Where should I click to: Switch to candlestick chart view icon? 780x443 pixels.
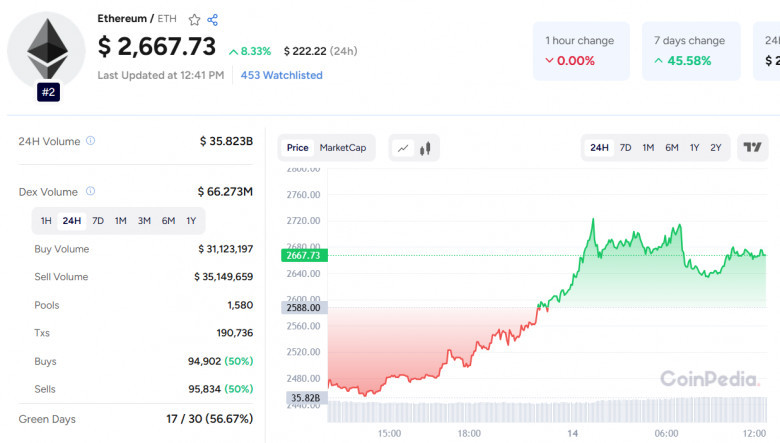425,148
